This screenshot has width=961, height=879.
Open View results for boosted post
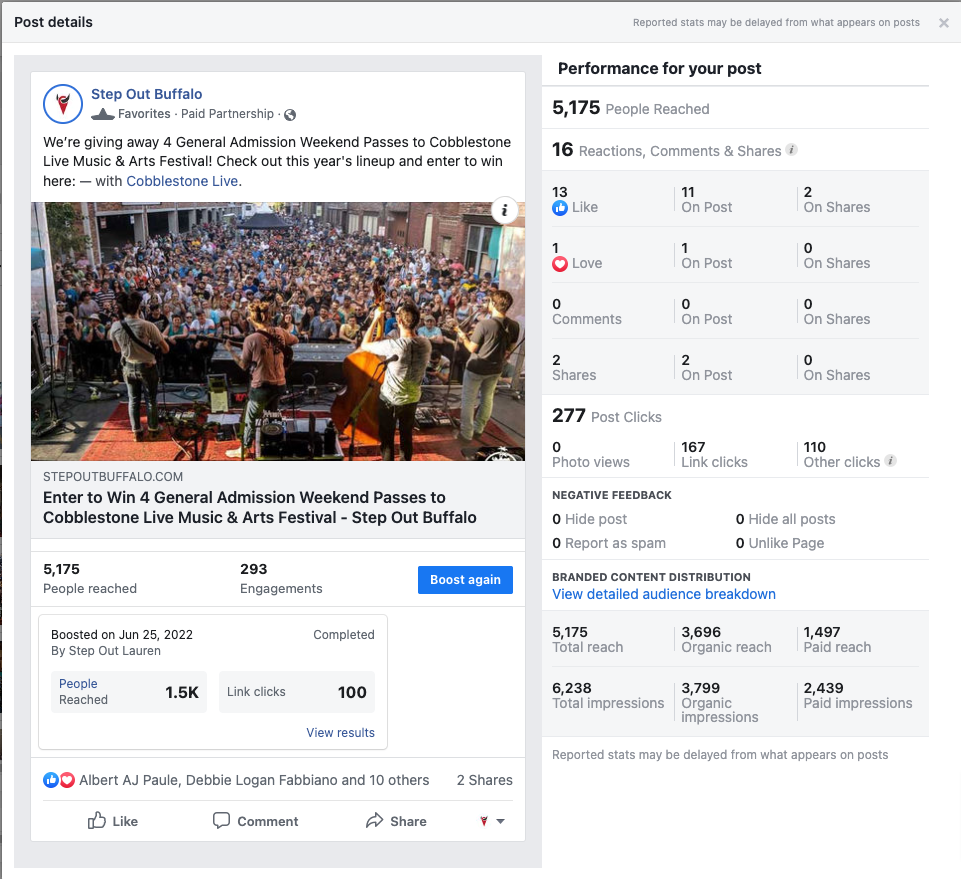point(340,732)
